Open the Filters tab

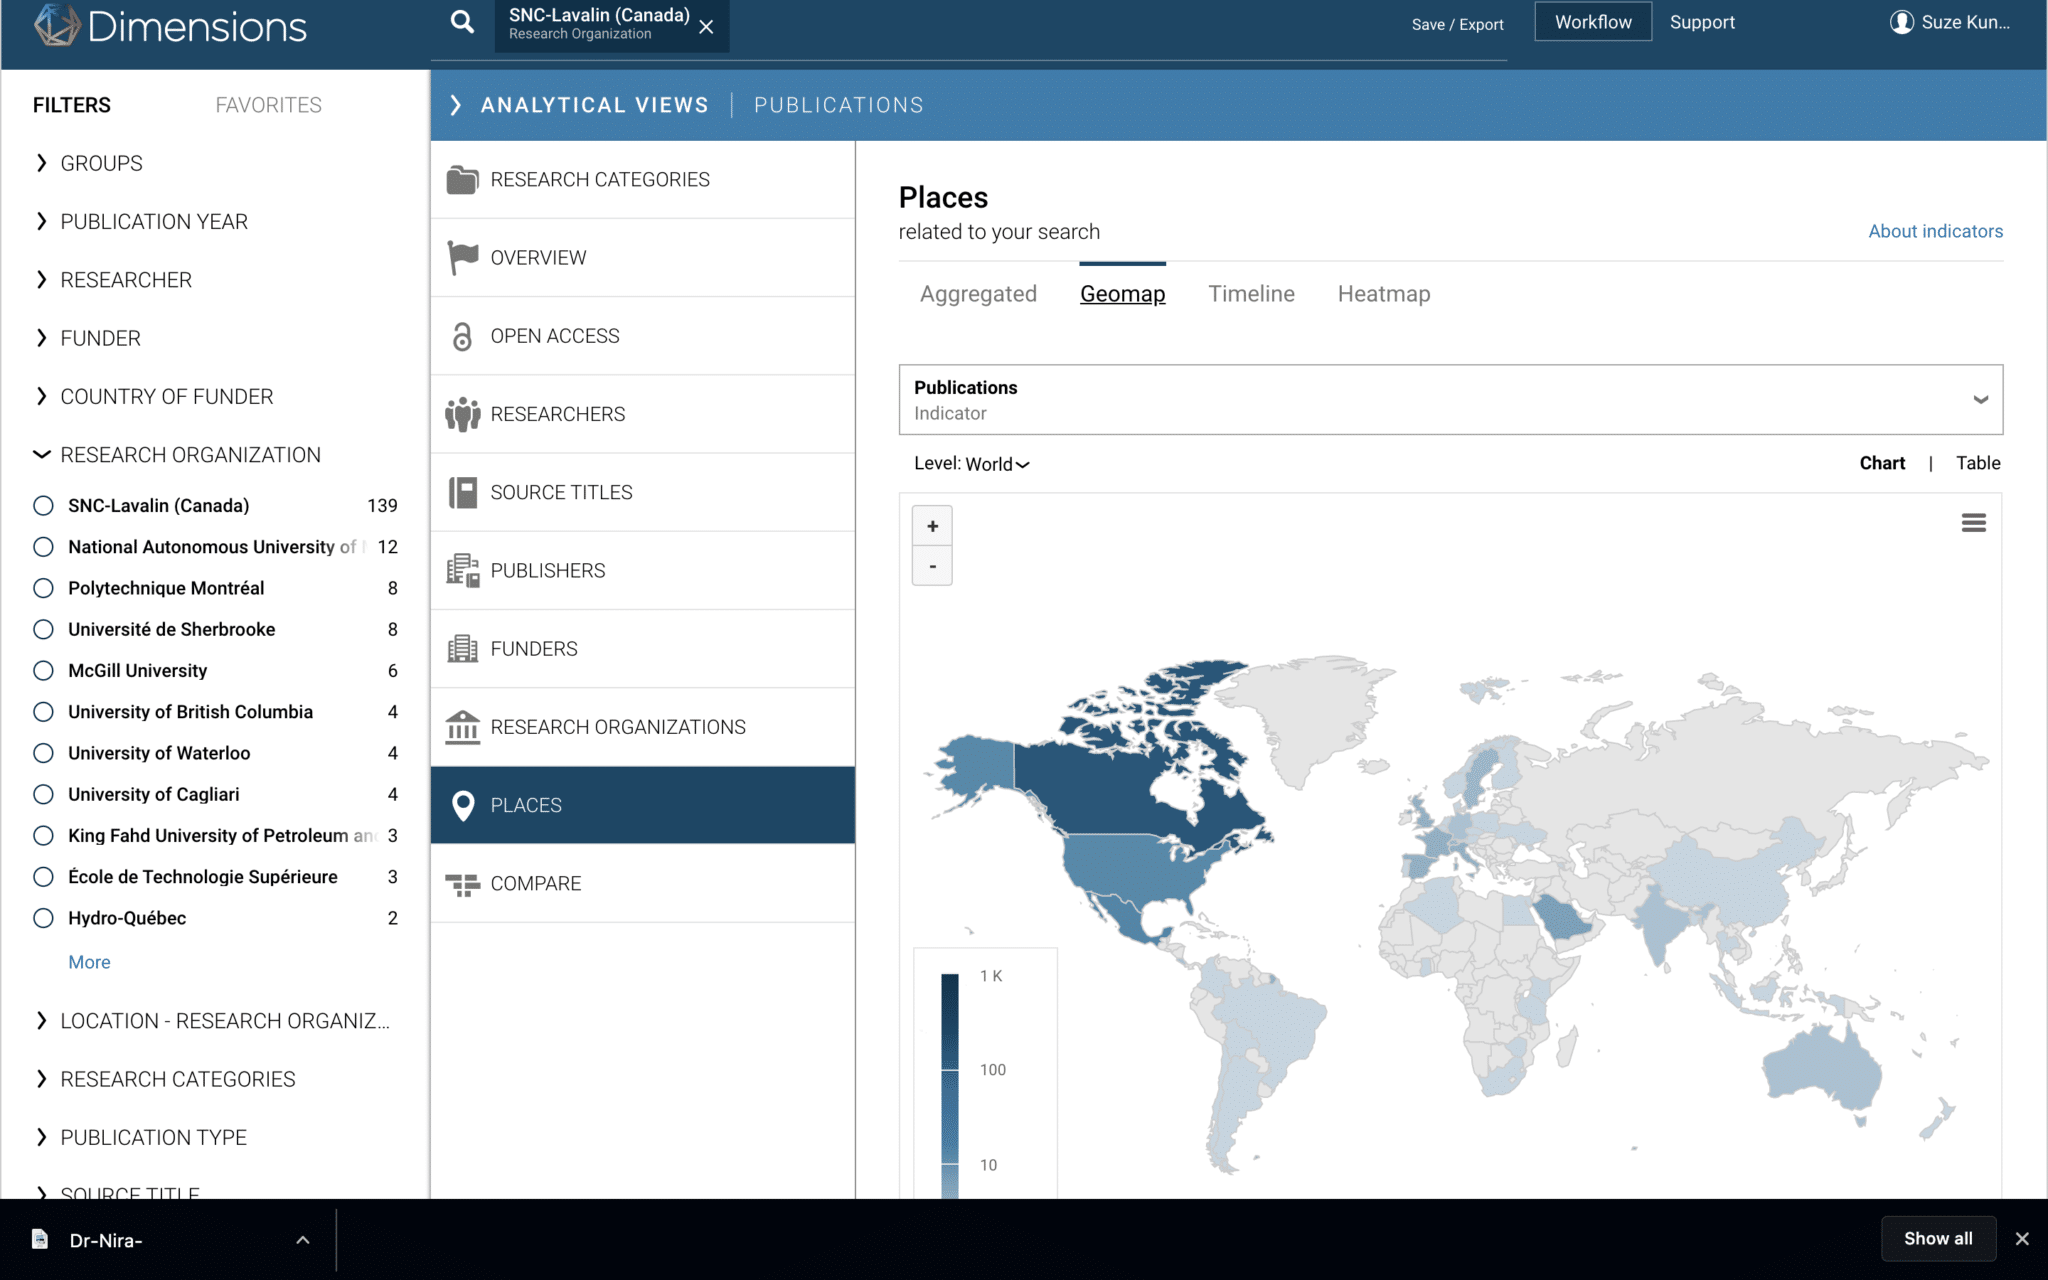coord(72,105)
